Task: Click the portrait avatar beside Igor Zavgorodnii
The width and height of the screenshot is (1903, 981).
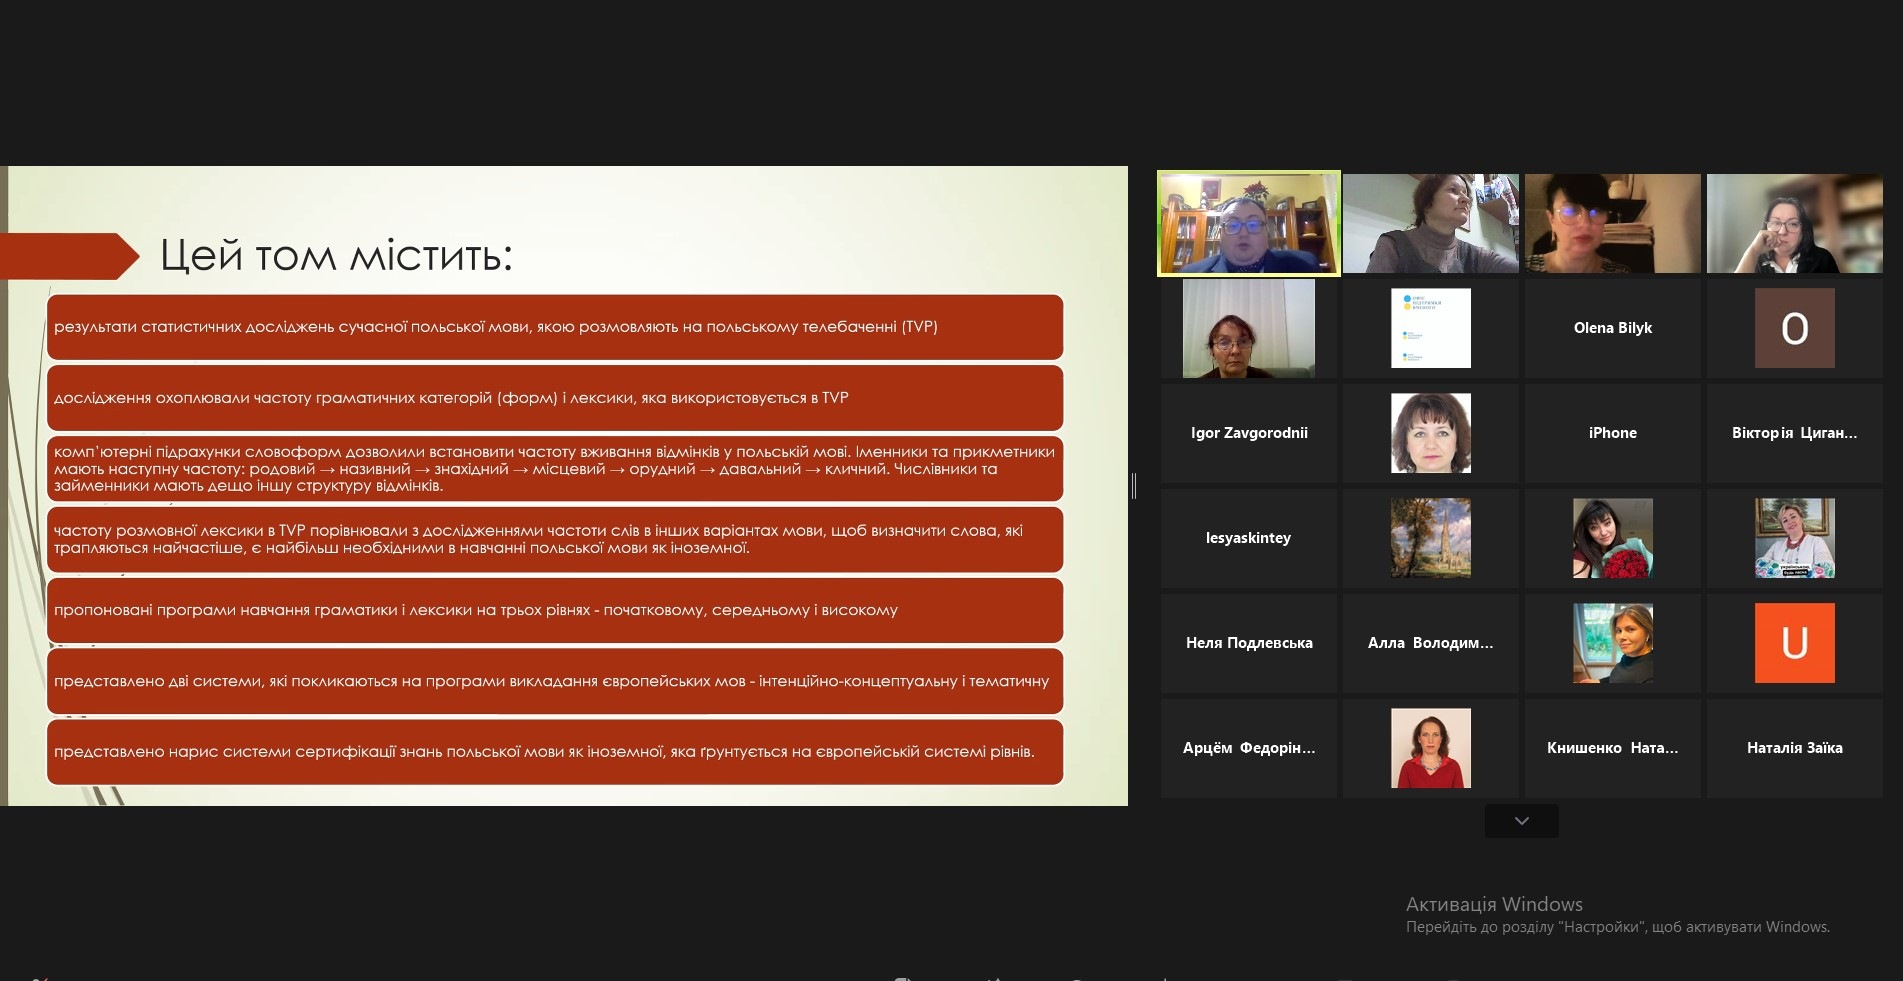Action: pos(1430,433)
